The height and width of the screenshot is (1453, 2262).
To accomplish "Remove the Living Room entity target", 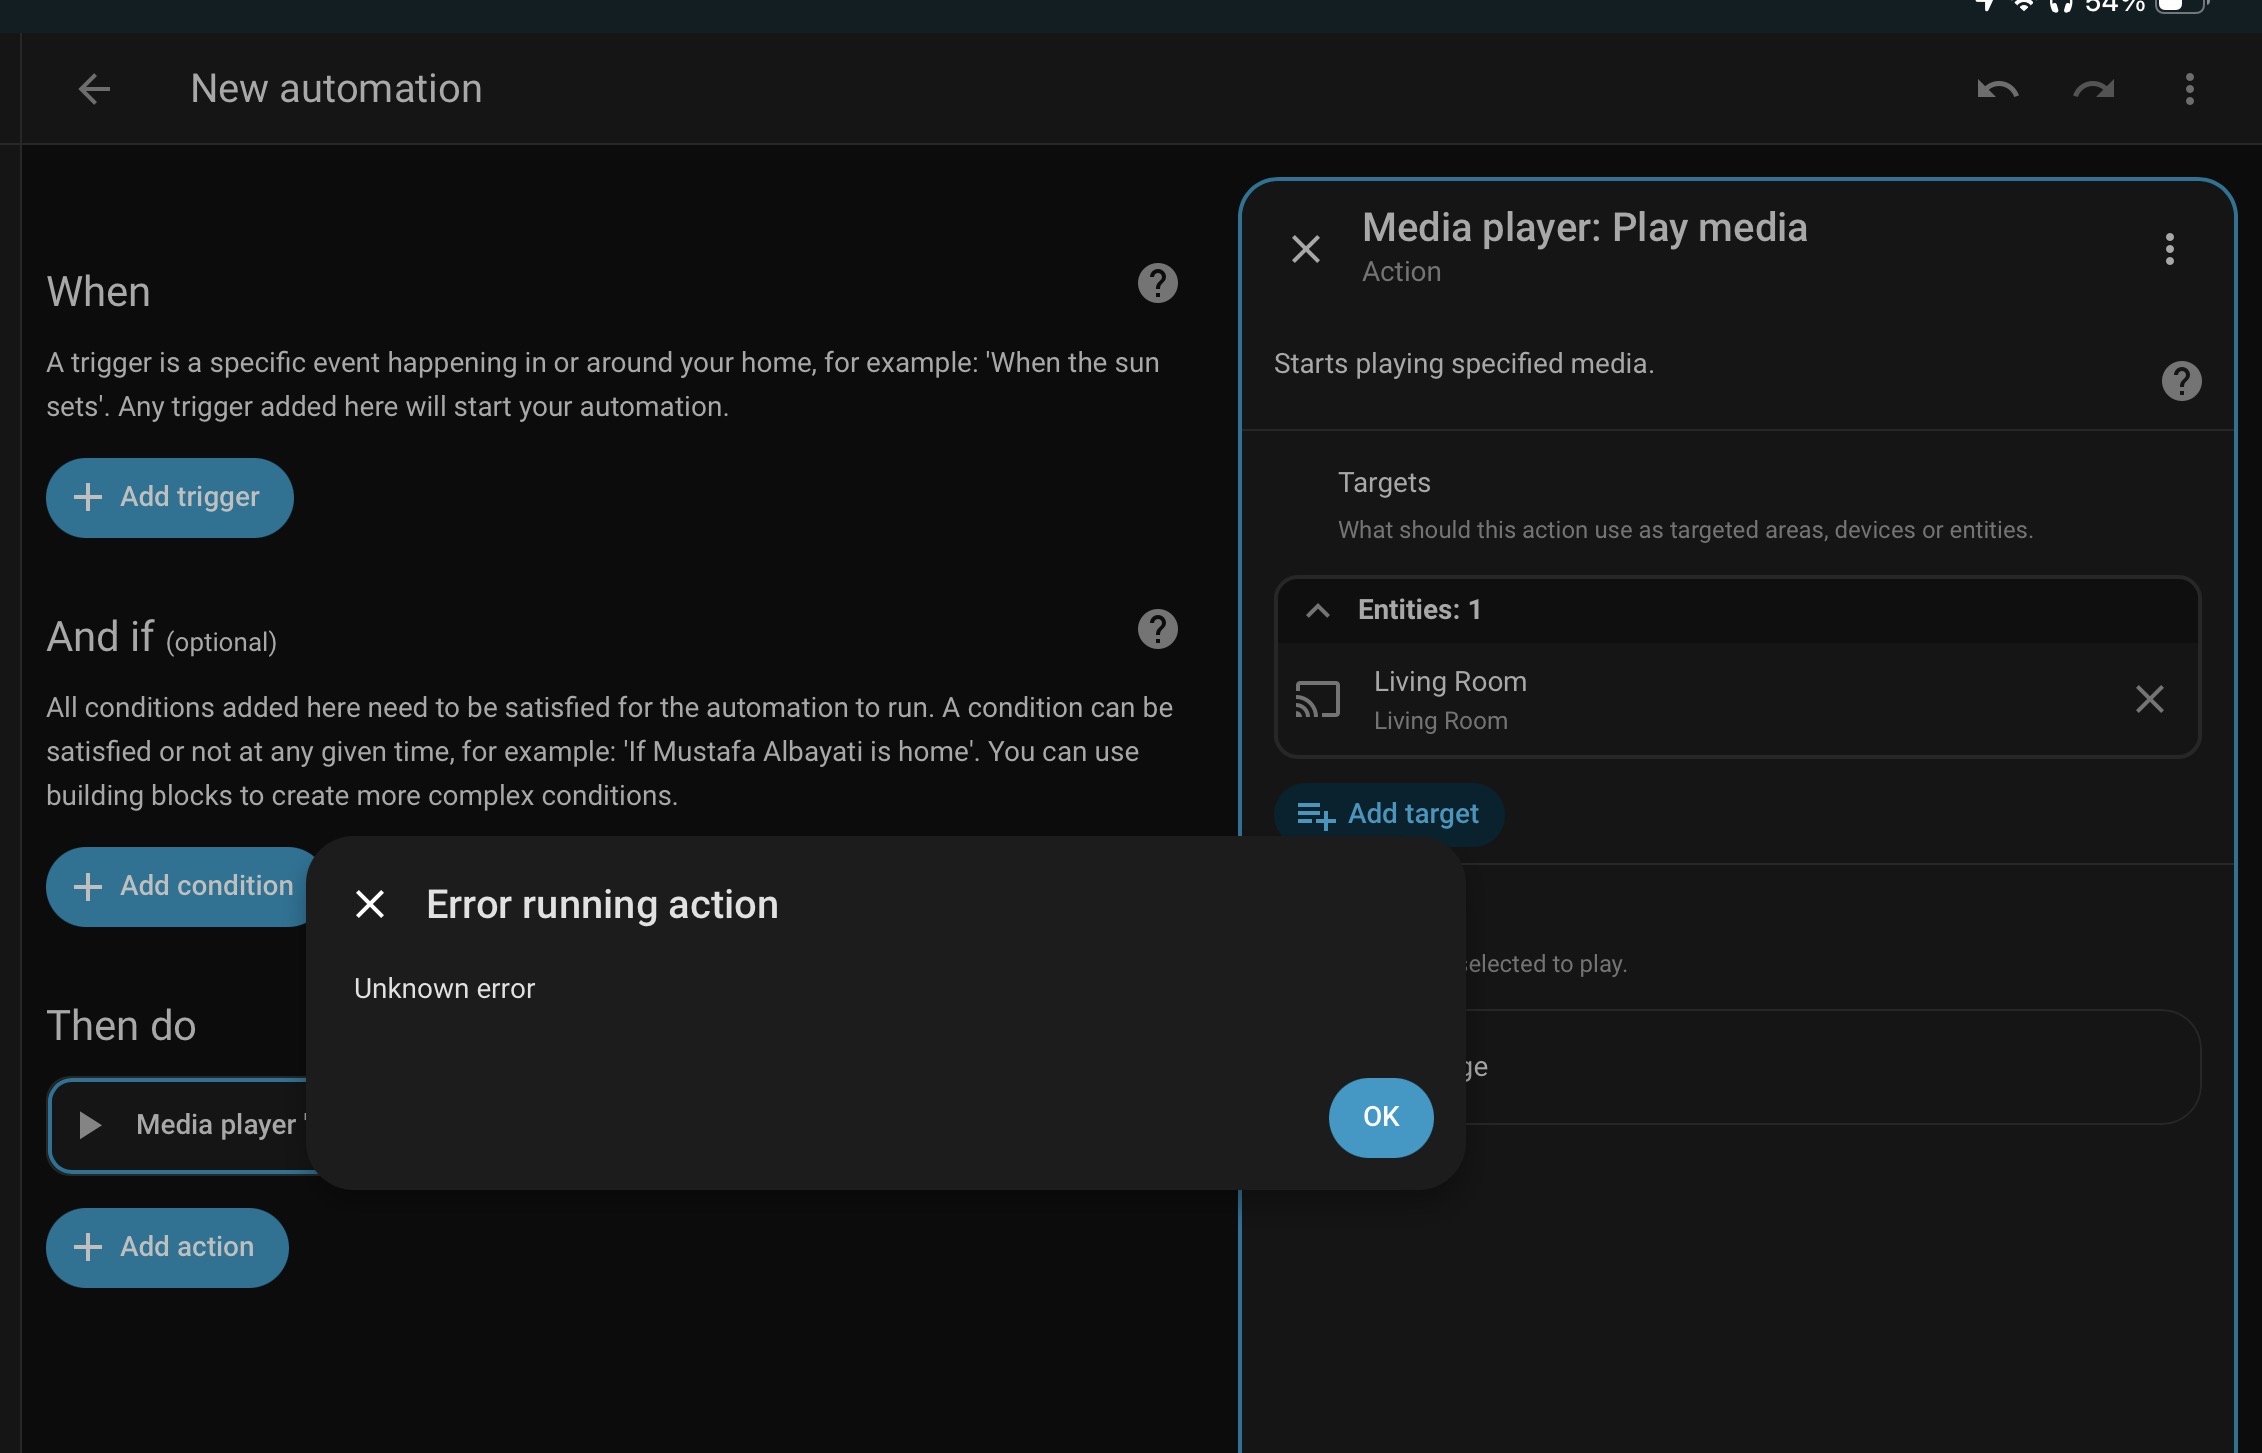I will 2149,699.
